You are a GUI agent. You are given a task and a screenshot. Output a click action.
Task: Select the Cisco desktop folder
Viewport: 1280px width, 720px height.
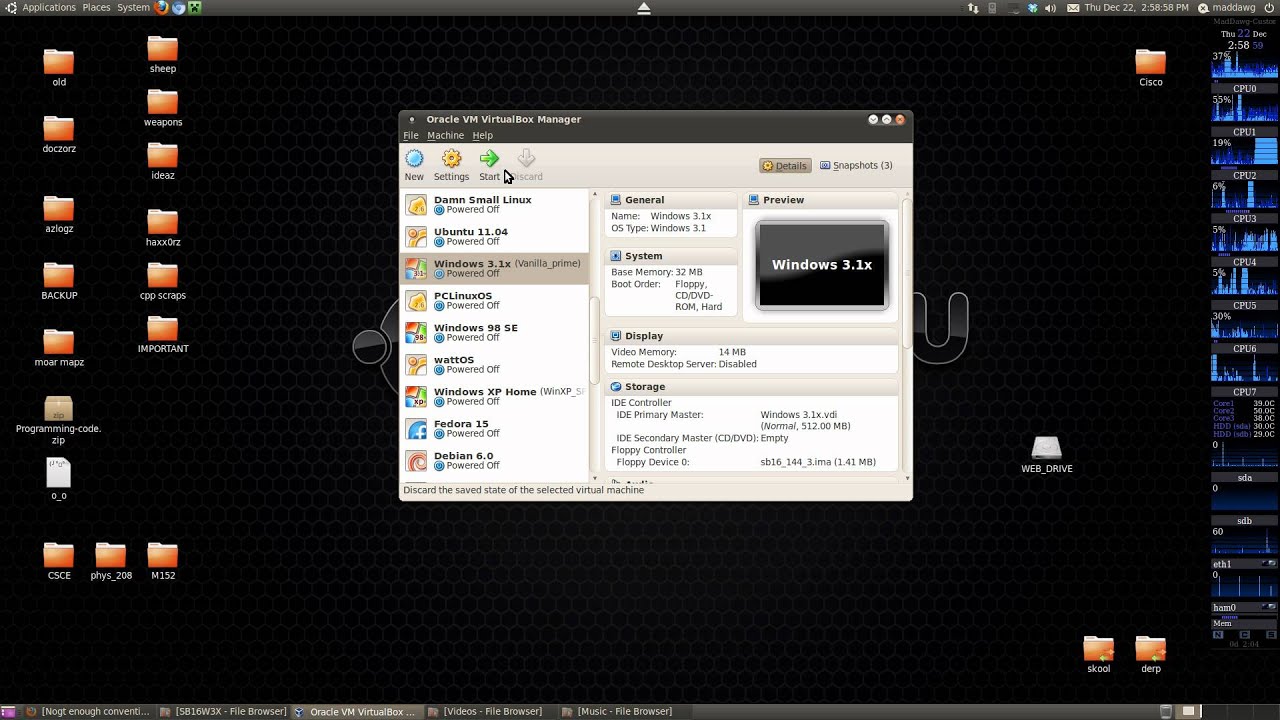tap(1150, 62)
